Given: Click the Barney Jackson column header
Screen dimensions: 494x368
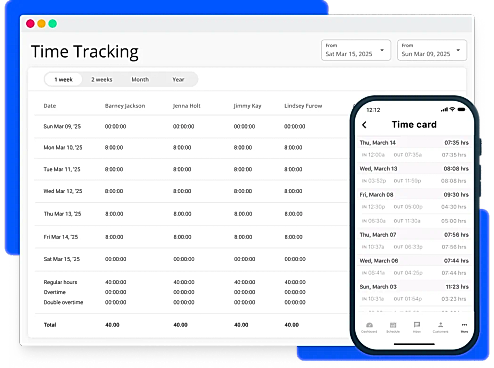Looking at the screenshot, I should 125,106.
